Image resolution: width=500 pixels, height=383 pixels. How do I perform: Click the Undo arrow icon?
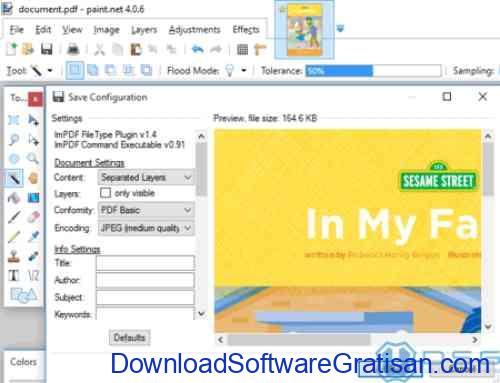pyautogui.click(x=197, y=50)
